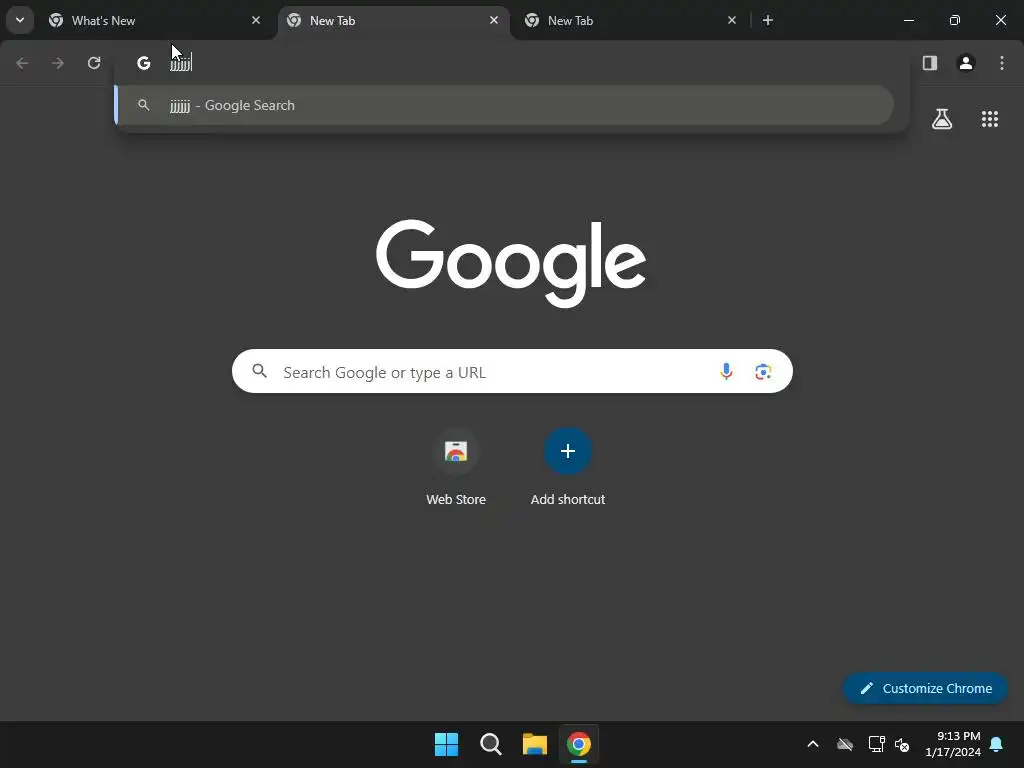Reload the page
The image size is (1024, 768).
(94, 63)
